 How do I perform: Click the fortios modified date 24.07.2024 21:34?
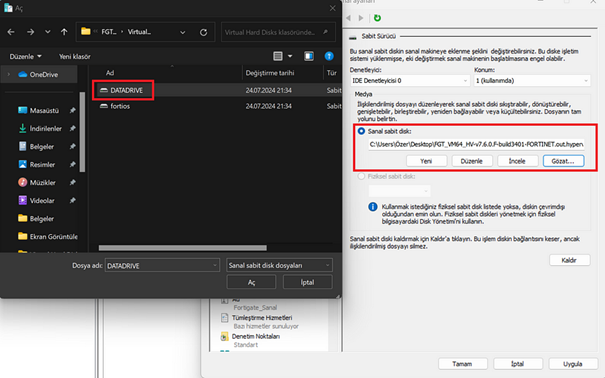[x=269, y=106]
